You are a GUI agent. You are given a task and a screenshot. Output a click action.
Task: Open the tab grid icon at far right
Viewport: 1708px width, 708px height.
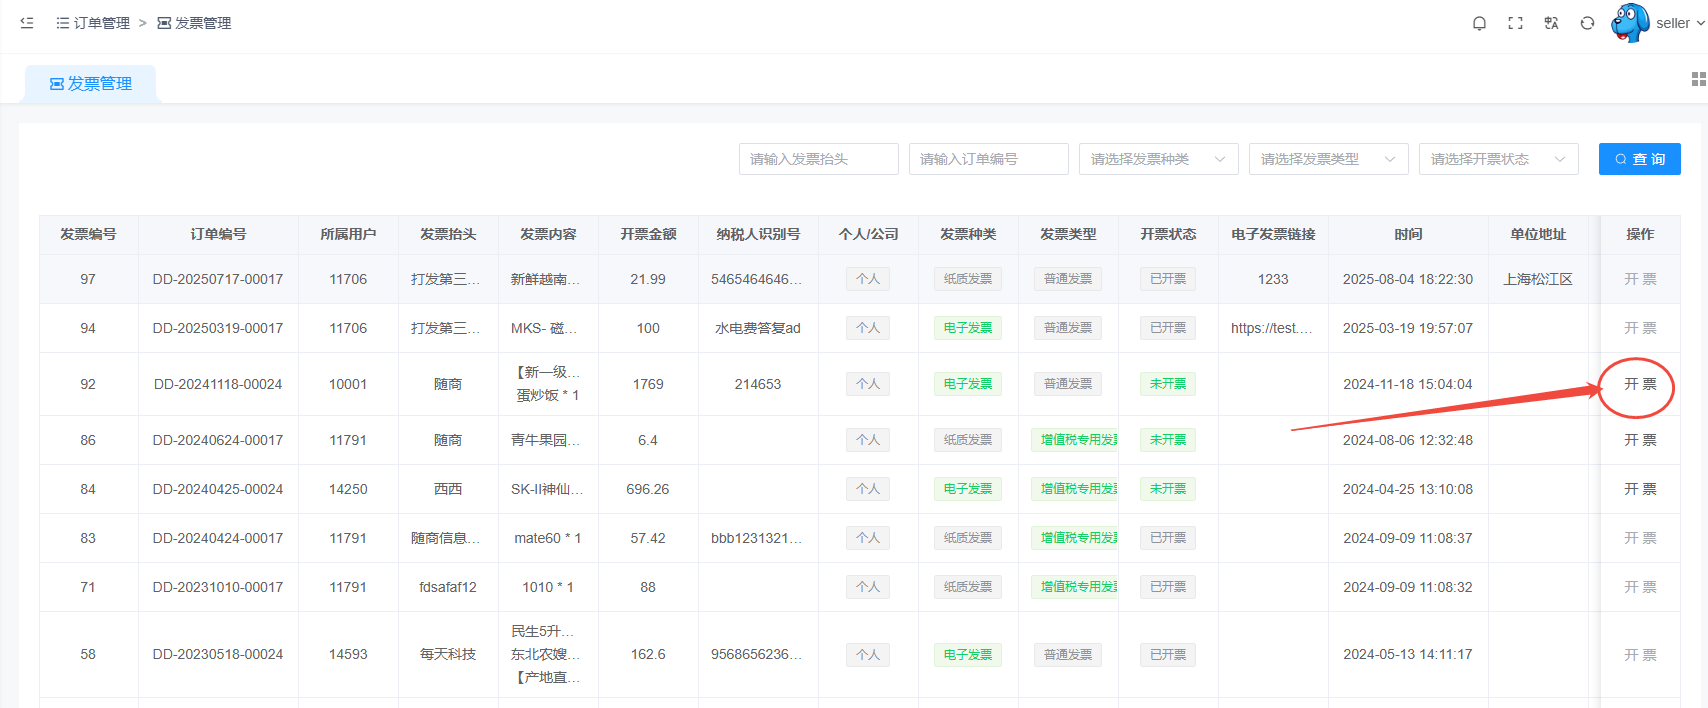tap(1698, 79)
